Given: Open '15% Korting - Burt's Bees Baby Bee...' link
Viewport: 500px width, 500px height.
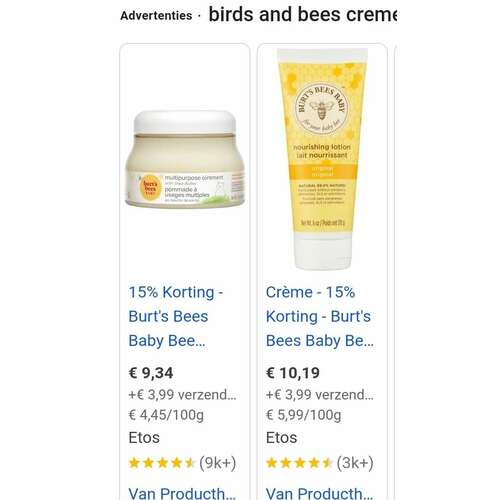Looking at the screenshot, I should [x=176, y=316].
